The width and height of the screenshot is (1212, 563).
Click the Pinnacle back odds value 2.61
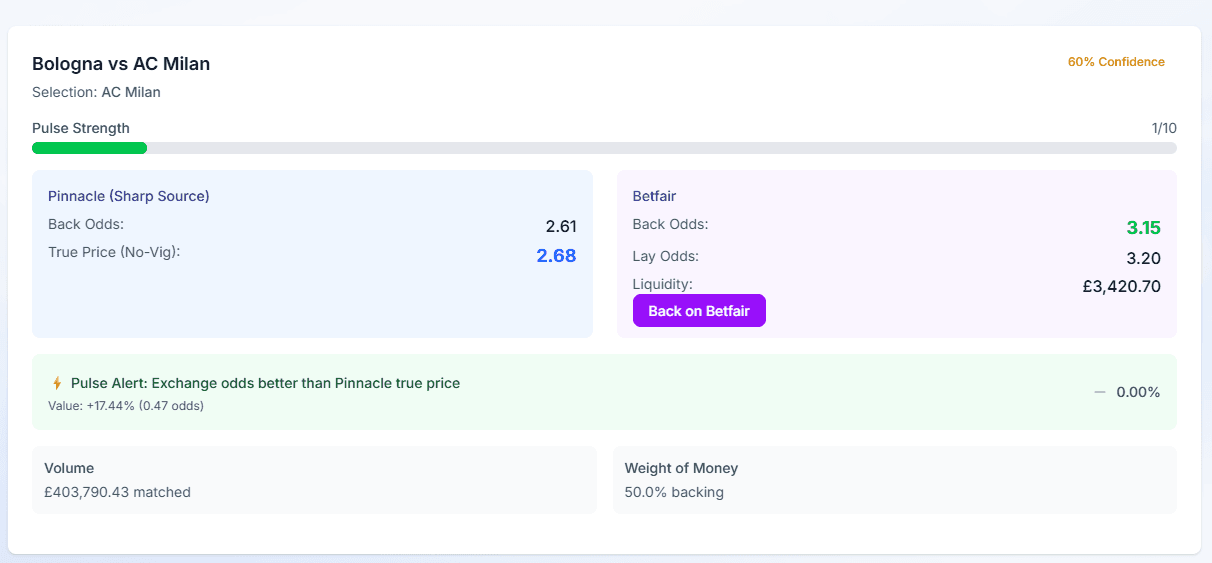(x=561, y=227)
